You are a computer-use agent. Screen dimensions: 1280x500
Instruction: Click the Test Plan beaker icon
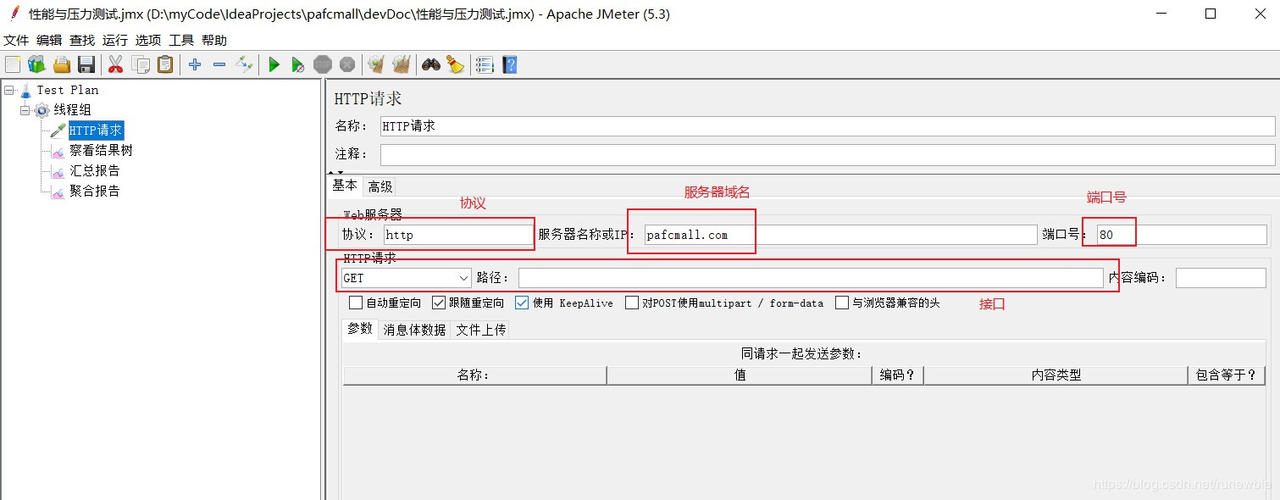tap(25, 90)
